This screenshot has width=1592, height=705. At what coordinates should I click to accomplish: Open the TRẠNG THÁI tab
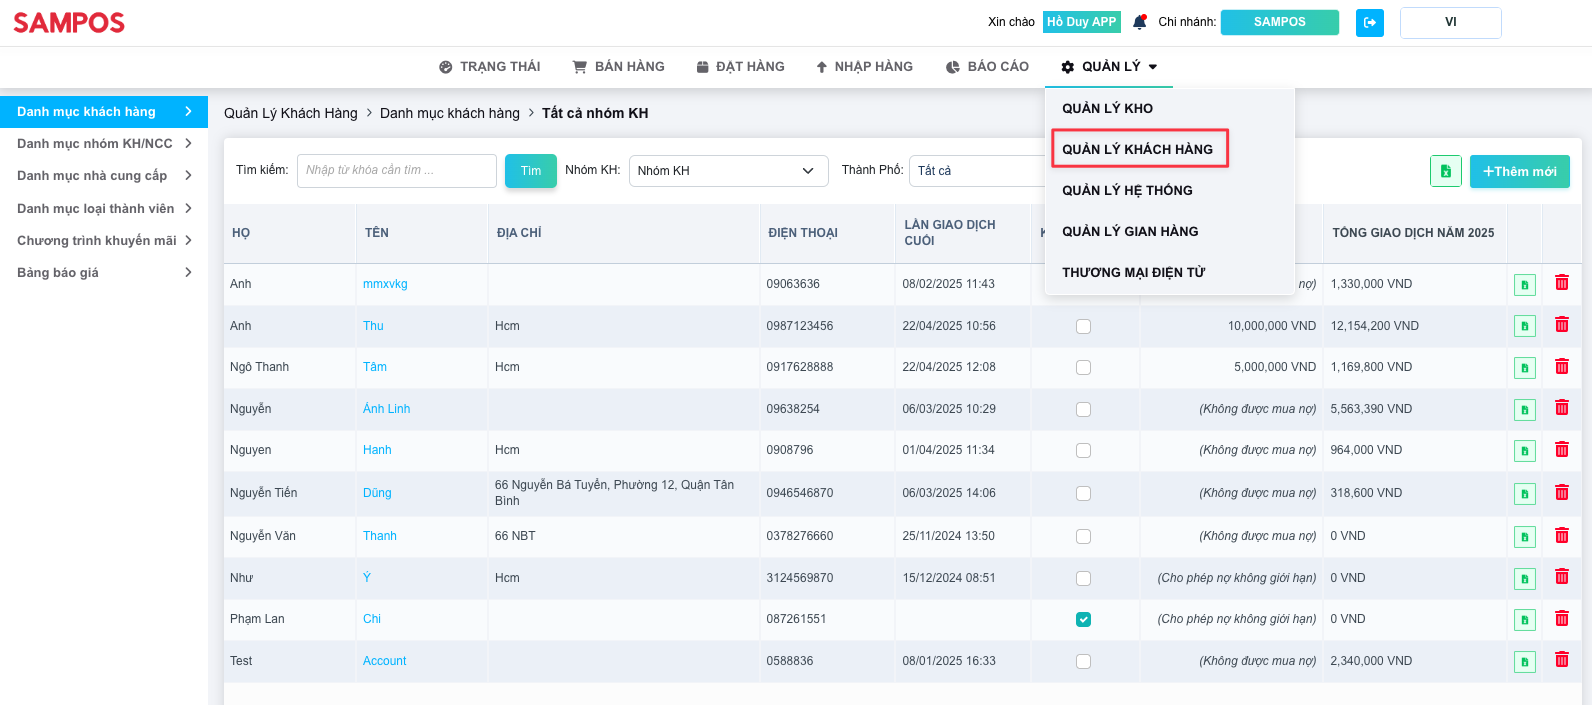(x=489, y=67)
